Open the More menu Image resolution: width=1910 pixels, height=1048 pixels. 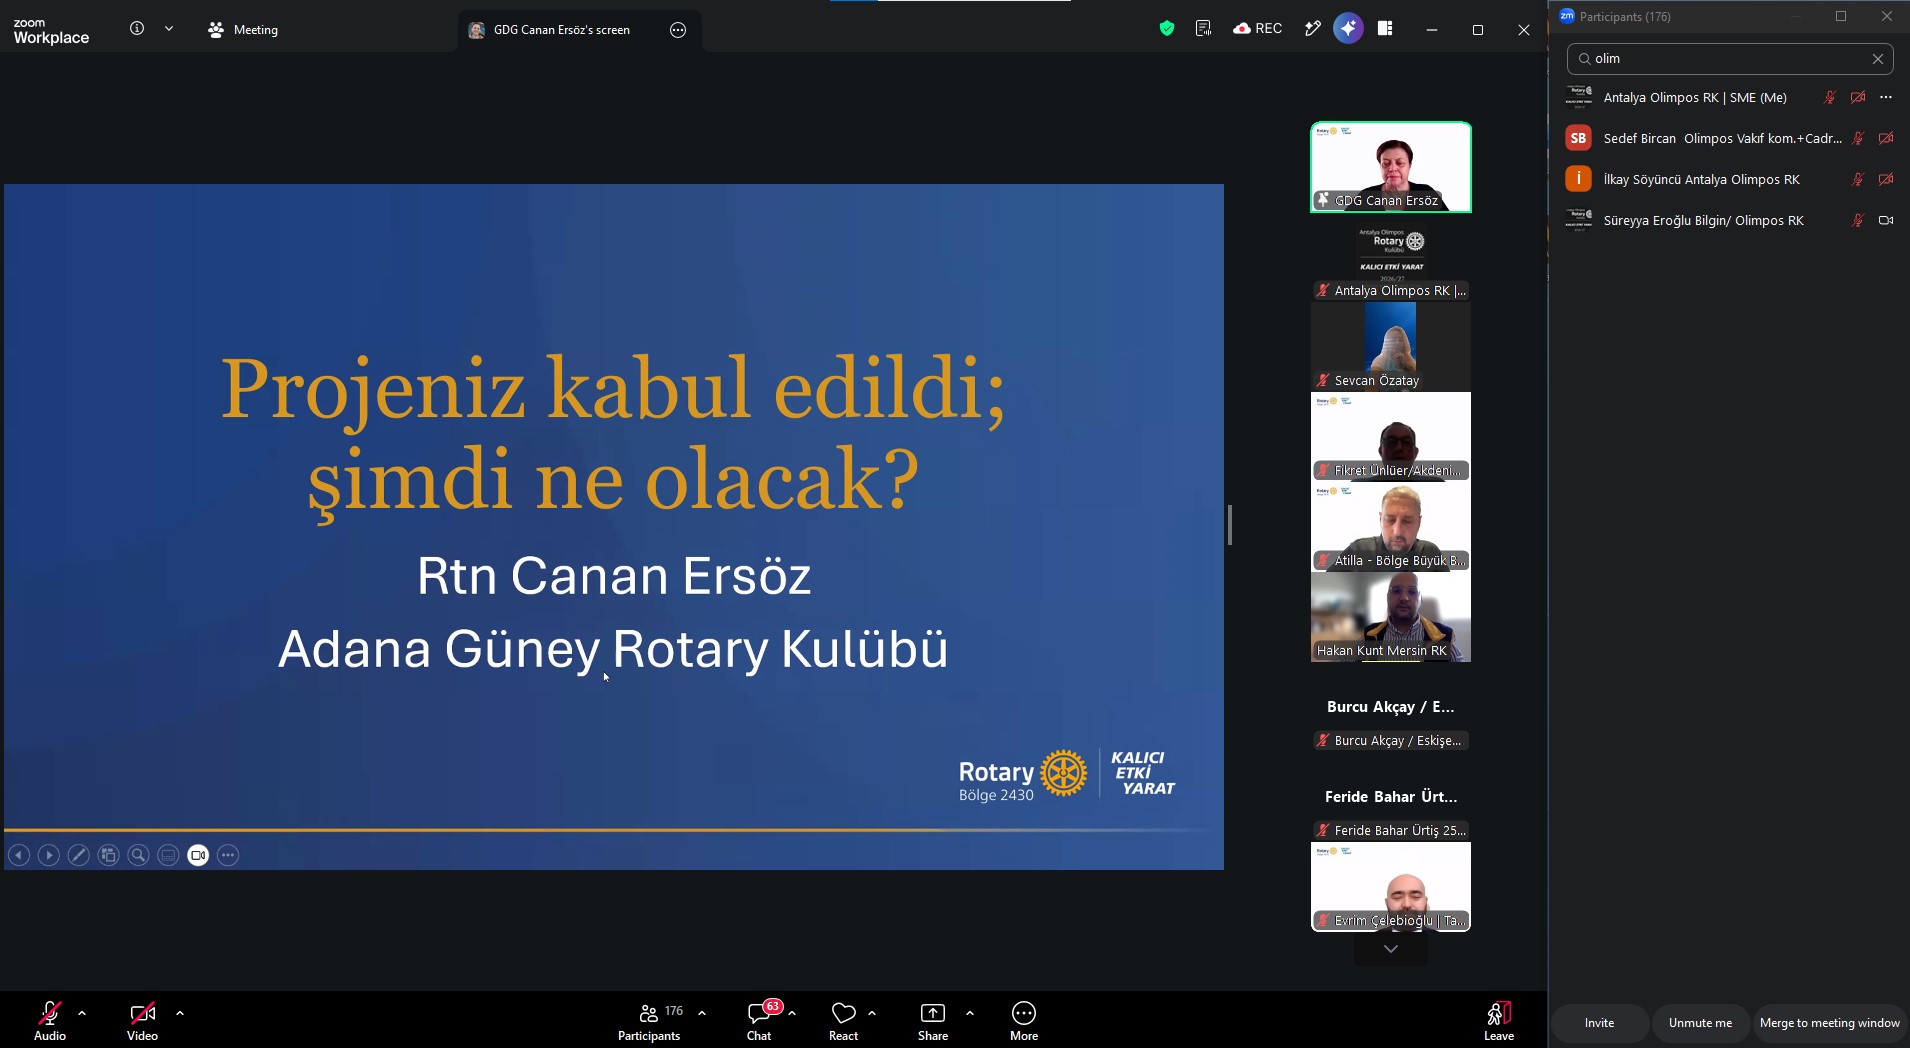1024,1021
